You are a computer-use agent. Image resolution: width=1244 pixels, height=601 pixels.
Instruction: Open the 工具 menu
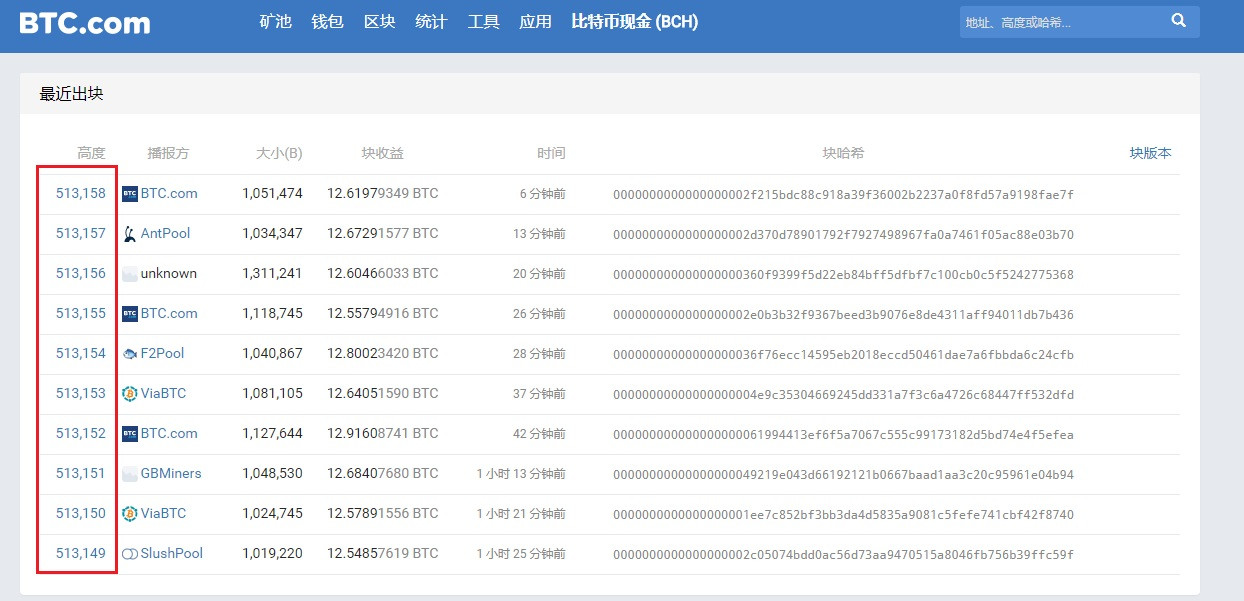click(x=483, y=21)
